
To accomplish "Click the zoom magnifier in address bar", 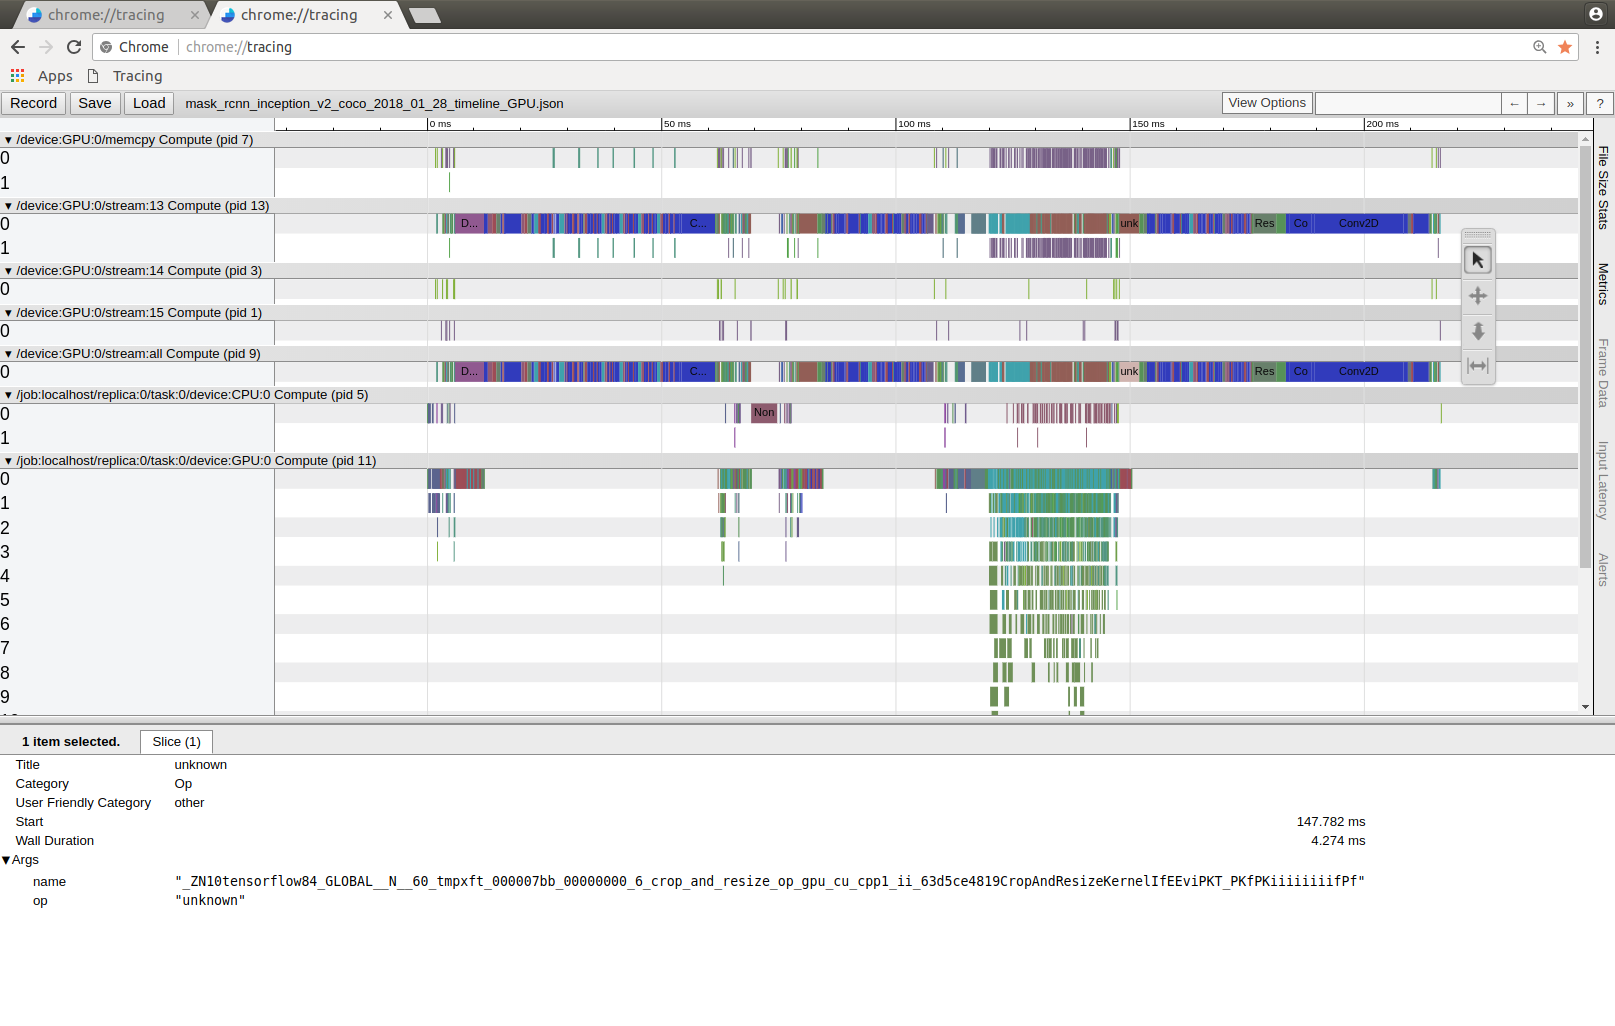I will [1540, 47].
